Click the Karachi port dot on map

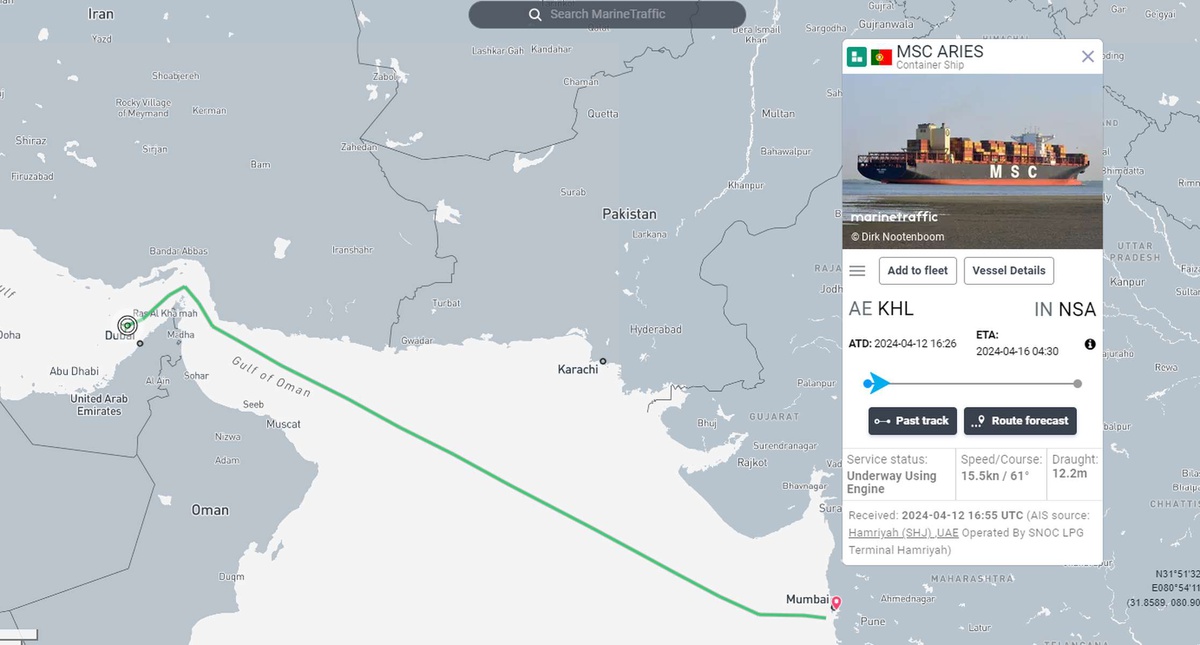[x=603, y=361]
